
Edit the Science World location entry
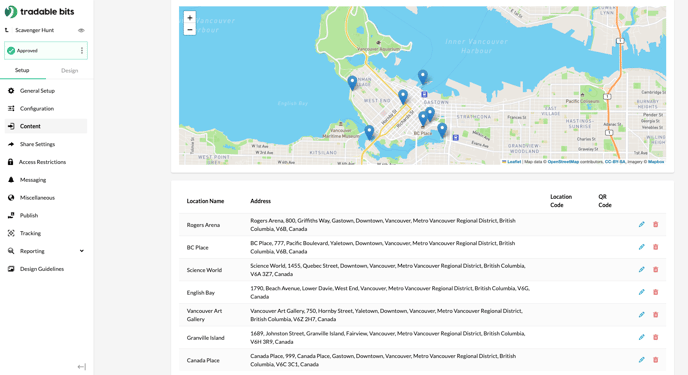click(641, 270)
